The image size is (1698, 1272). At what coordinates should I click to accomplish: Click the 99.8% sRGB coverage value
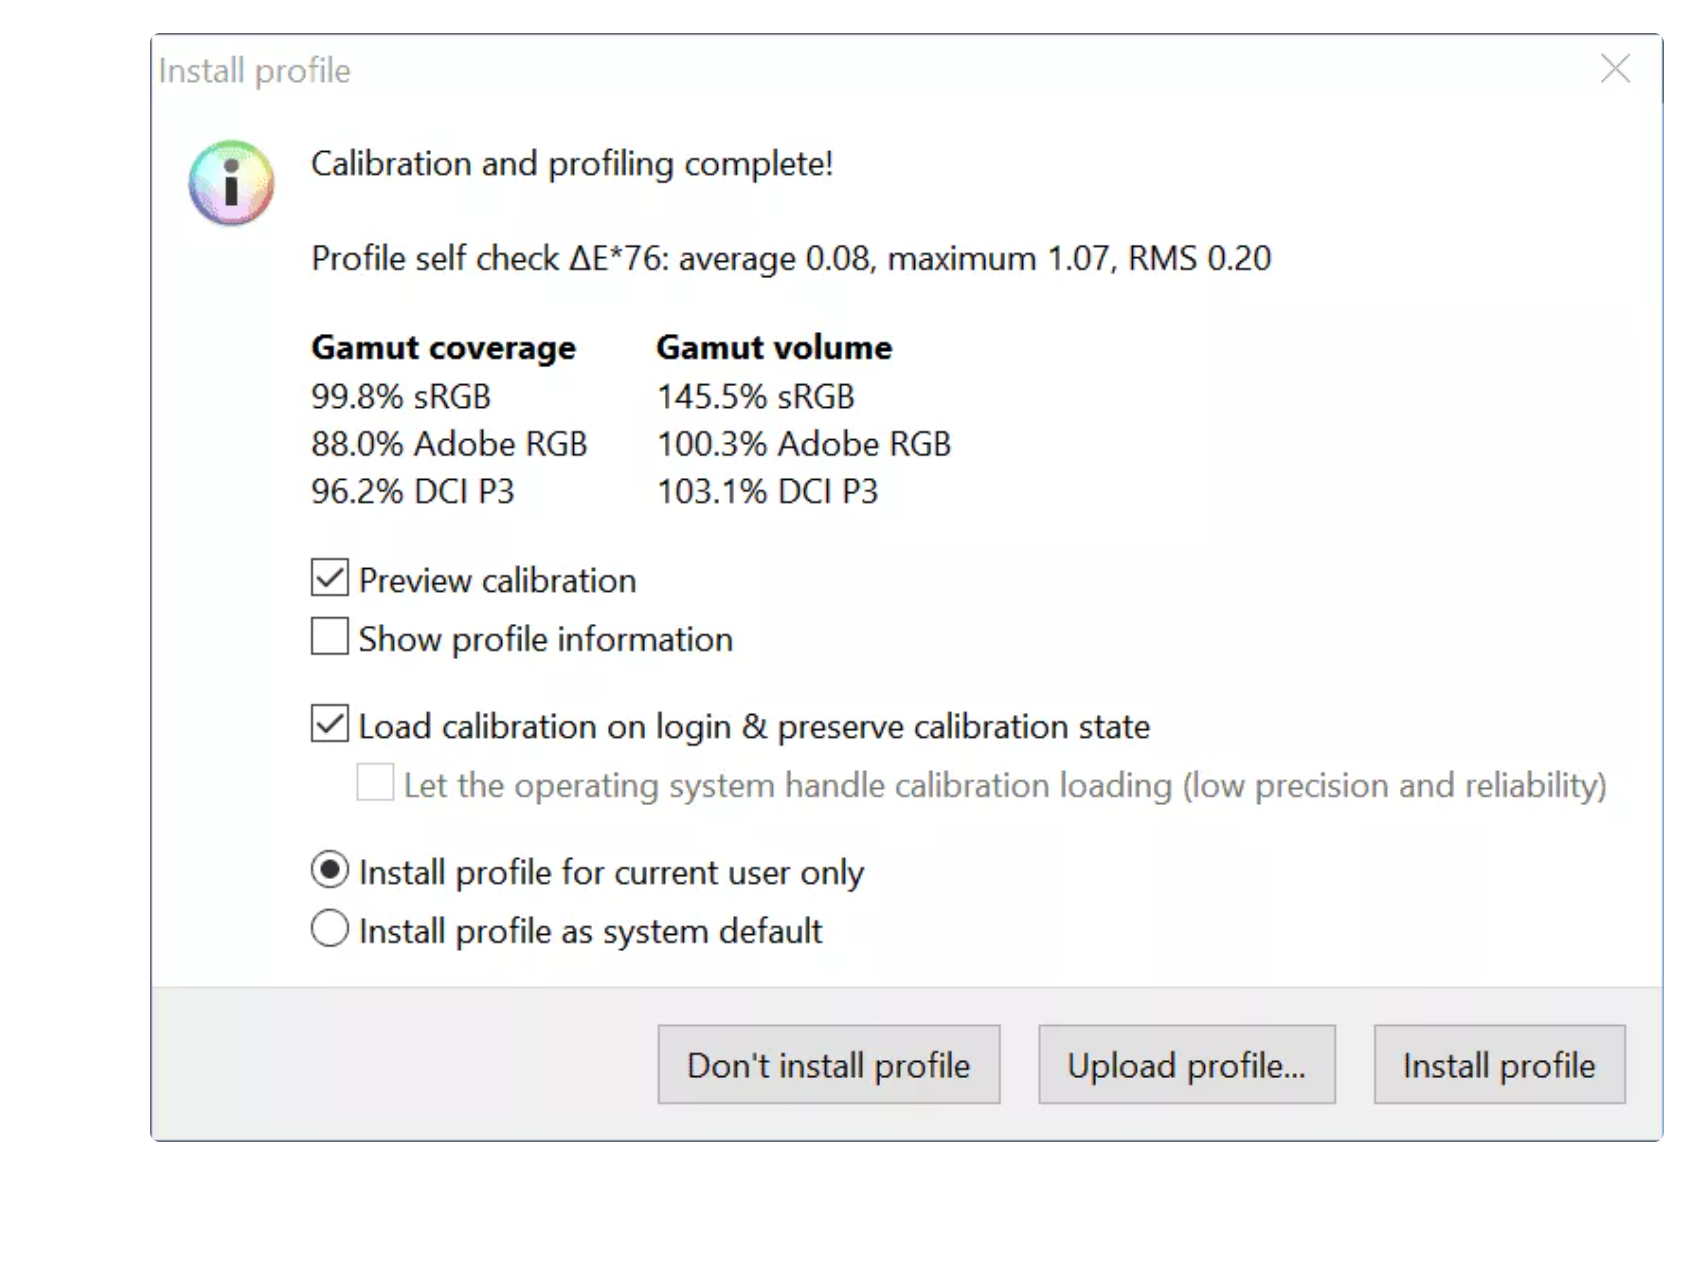(401, 397)
